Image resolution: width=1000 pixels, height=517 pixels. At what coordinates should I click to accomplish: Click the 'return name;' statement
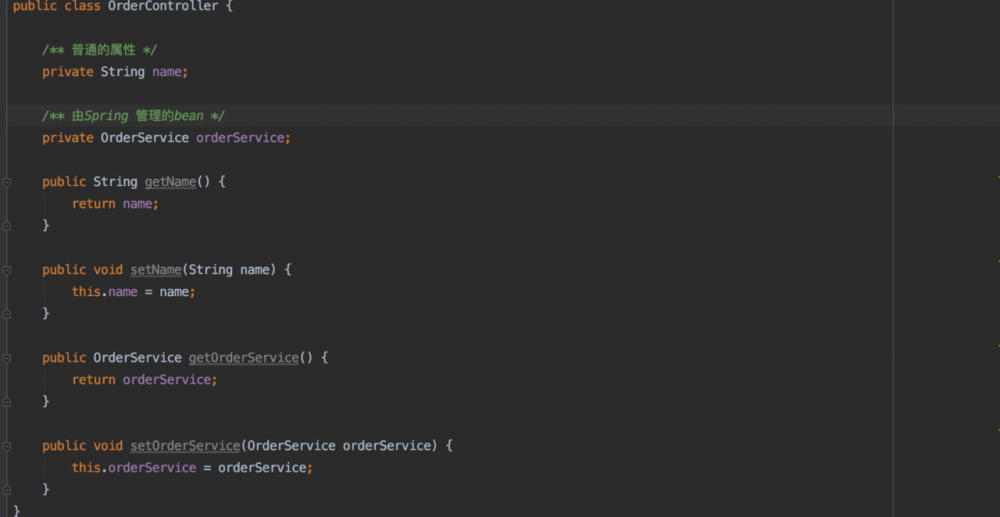point(115,204)
